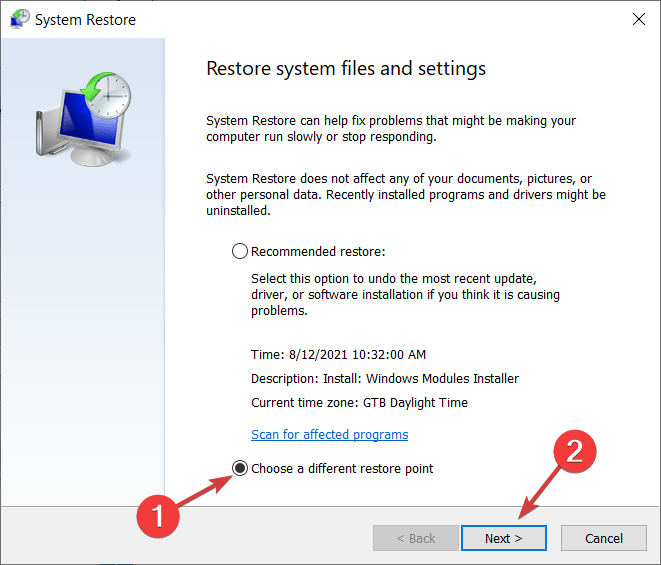Click the paragraph about fixing slow computer problems

click(391, 129)
